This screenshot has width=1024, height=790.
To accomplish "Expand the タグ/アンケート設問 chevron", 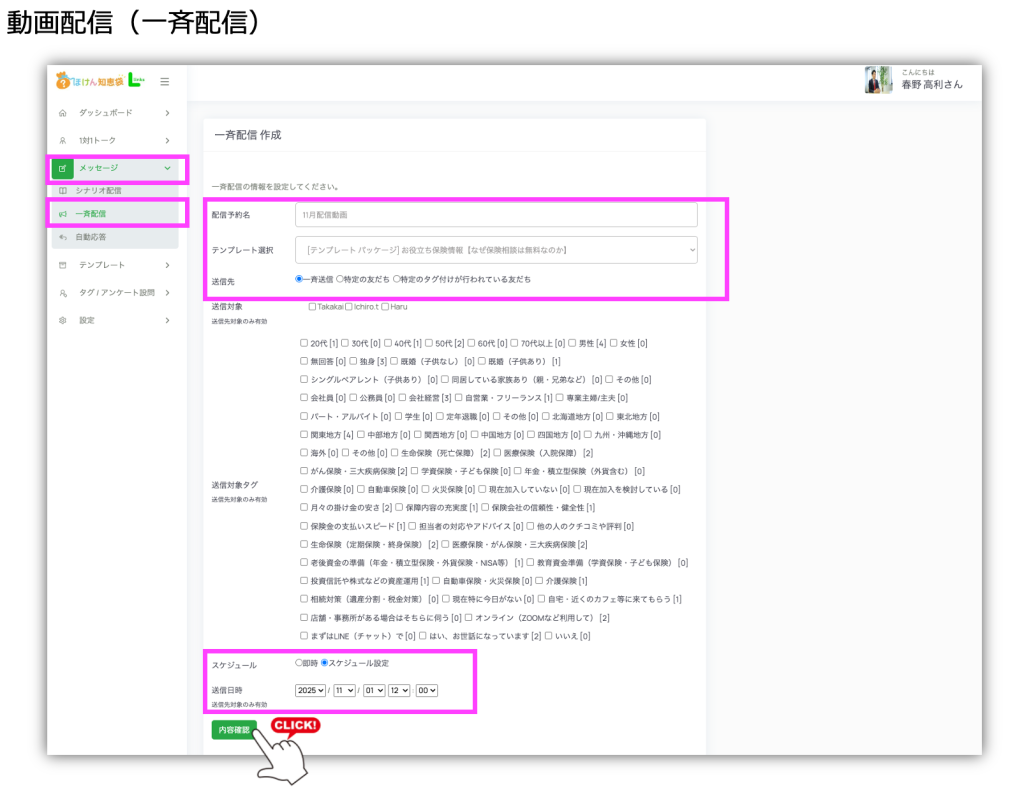I will (x=168, y=293).
